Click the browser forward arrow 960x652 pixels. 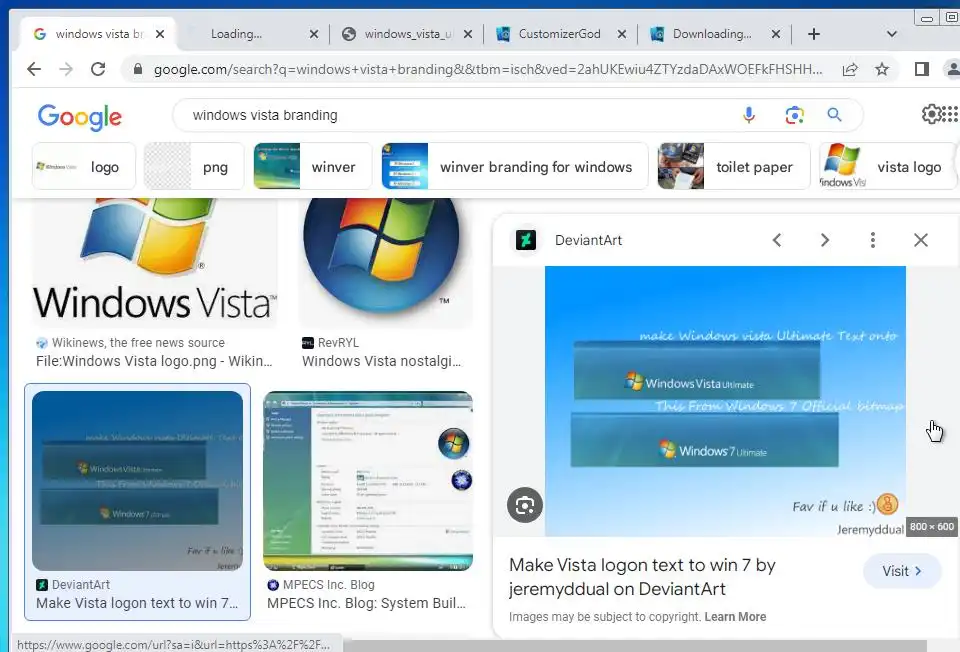pyautogui.click(x=66, y=69)
